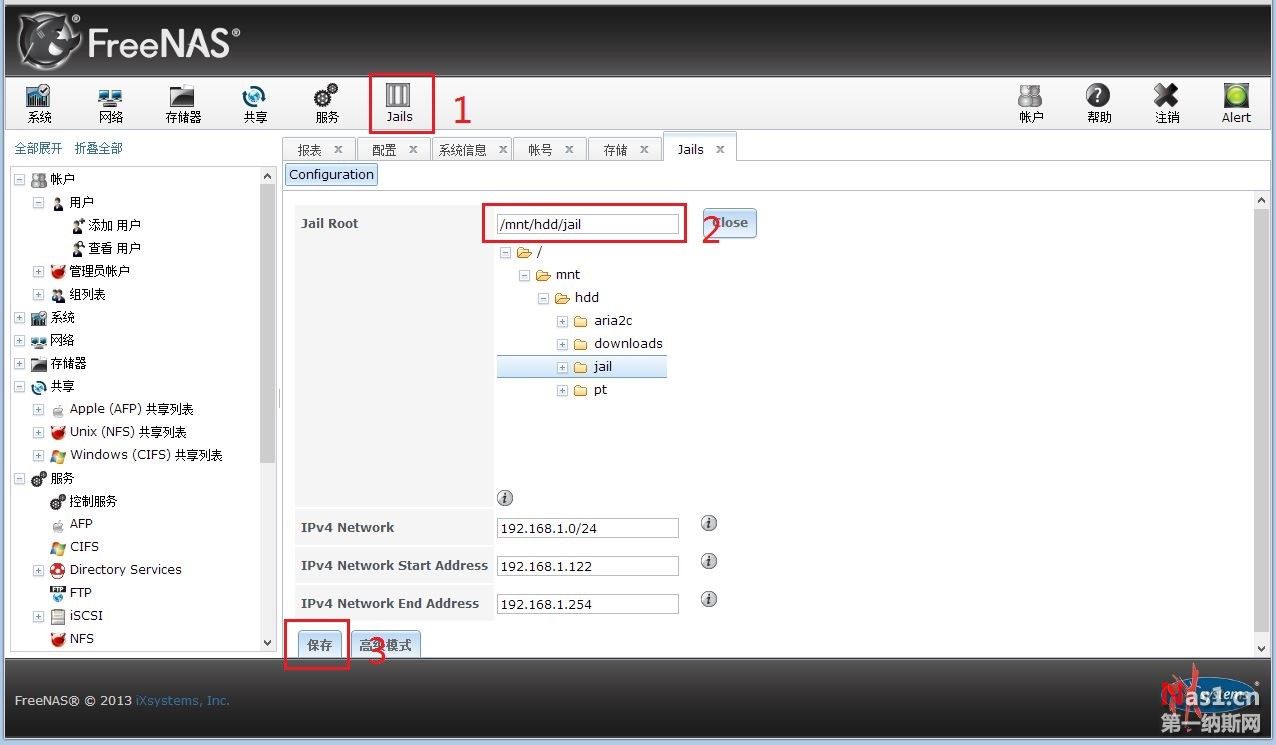Open Windows (CIFS) 共享列表 in the sidebar

click(146, 455)
